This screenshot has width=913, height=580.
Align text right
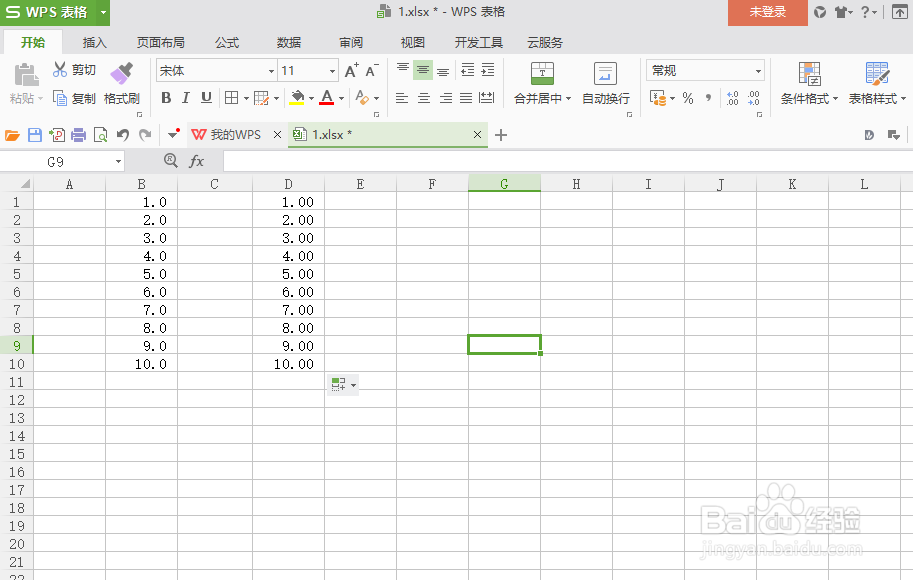445,98
